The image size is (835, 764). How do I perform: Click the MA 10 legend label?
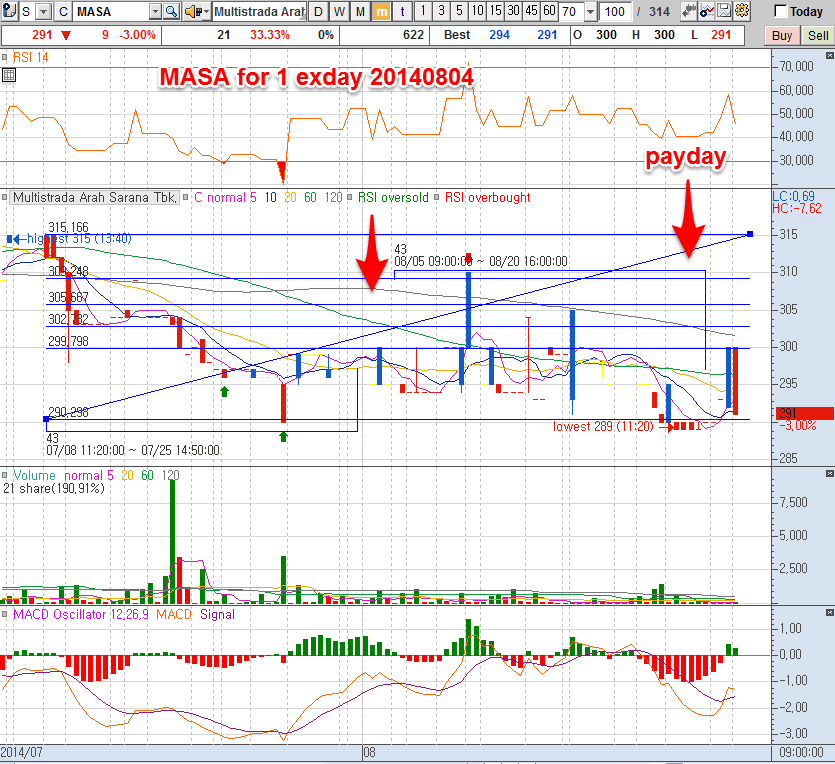pyautogui.click(x=271, y=198)
